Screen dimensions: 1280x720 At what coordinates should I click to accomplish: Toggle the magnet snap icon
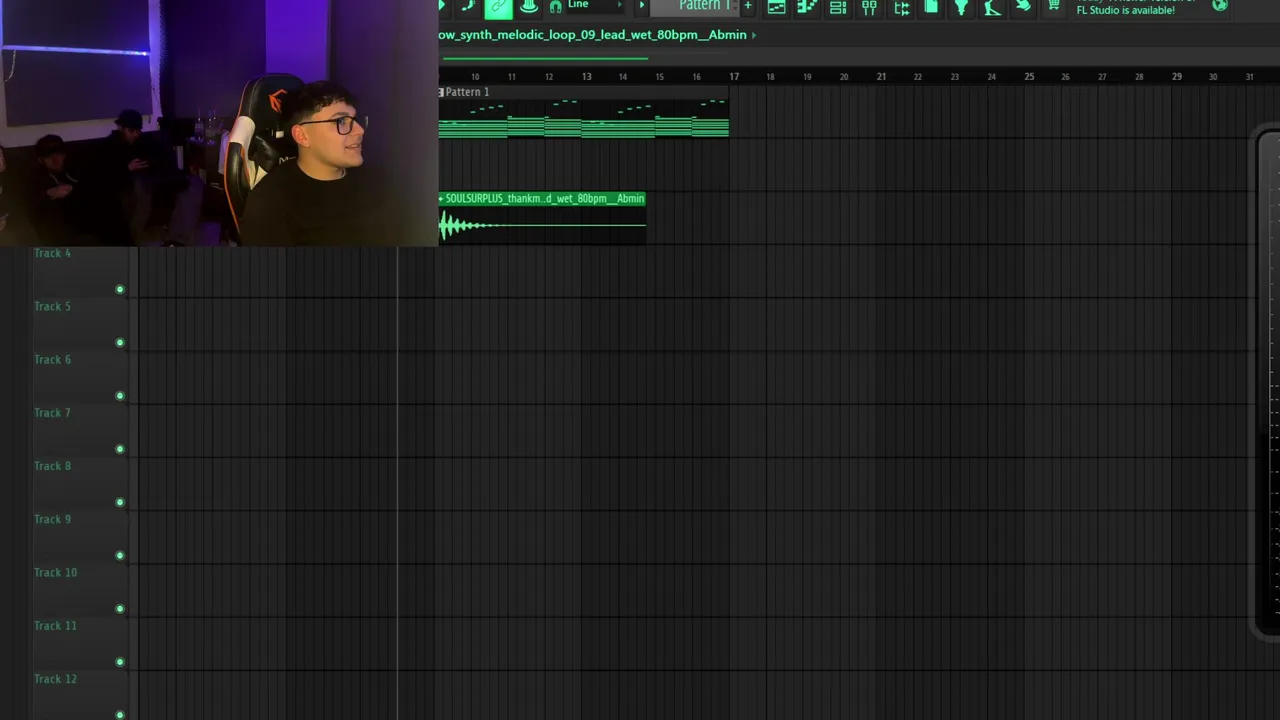pyautogui.click(x=555, y=7)
